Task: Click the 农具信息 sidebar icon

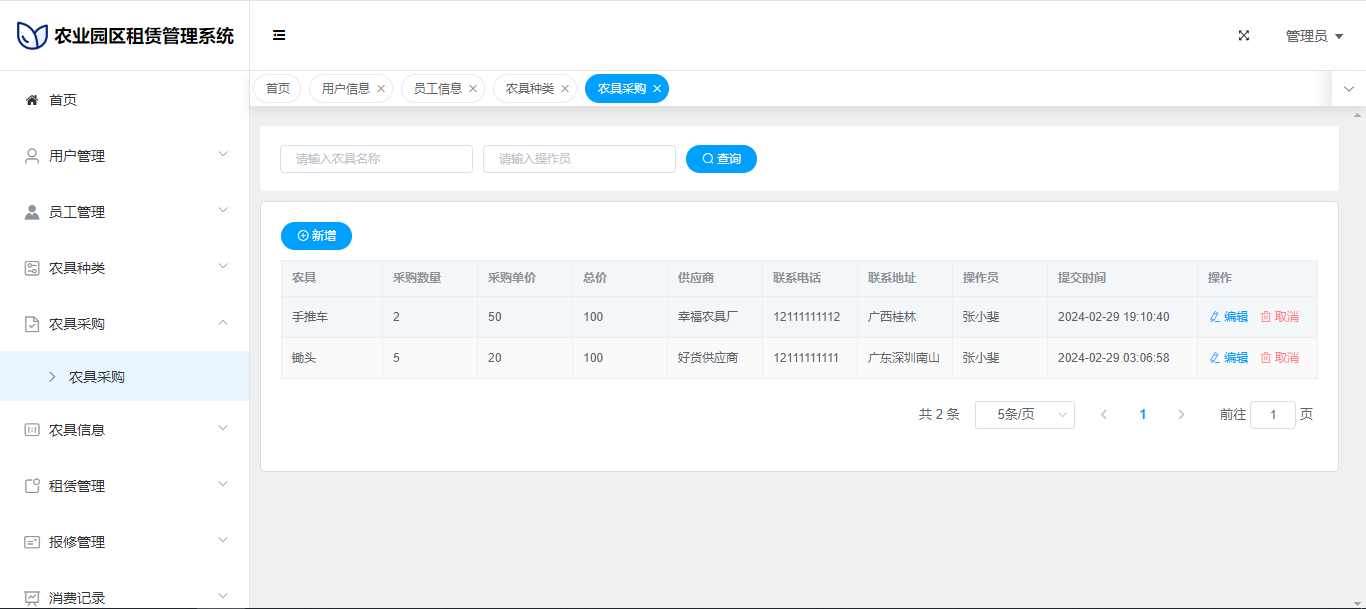Action: (x=32, y=430)
